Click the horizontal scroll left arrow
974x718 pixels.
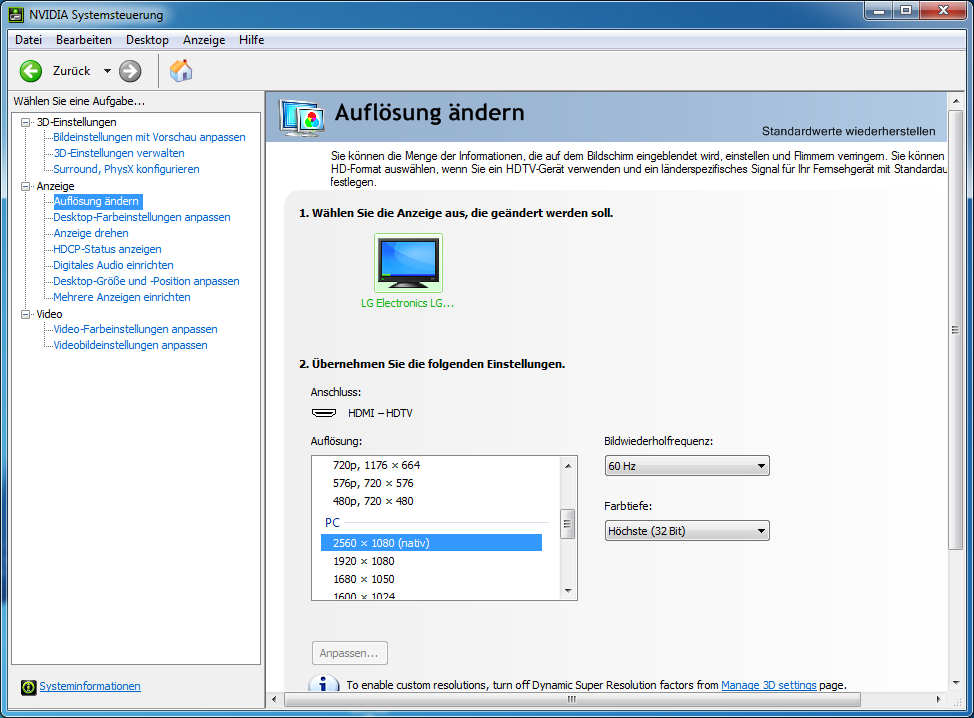pyautogui.click(x=275, y=699)
